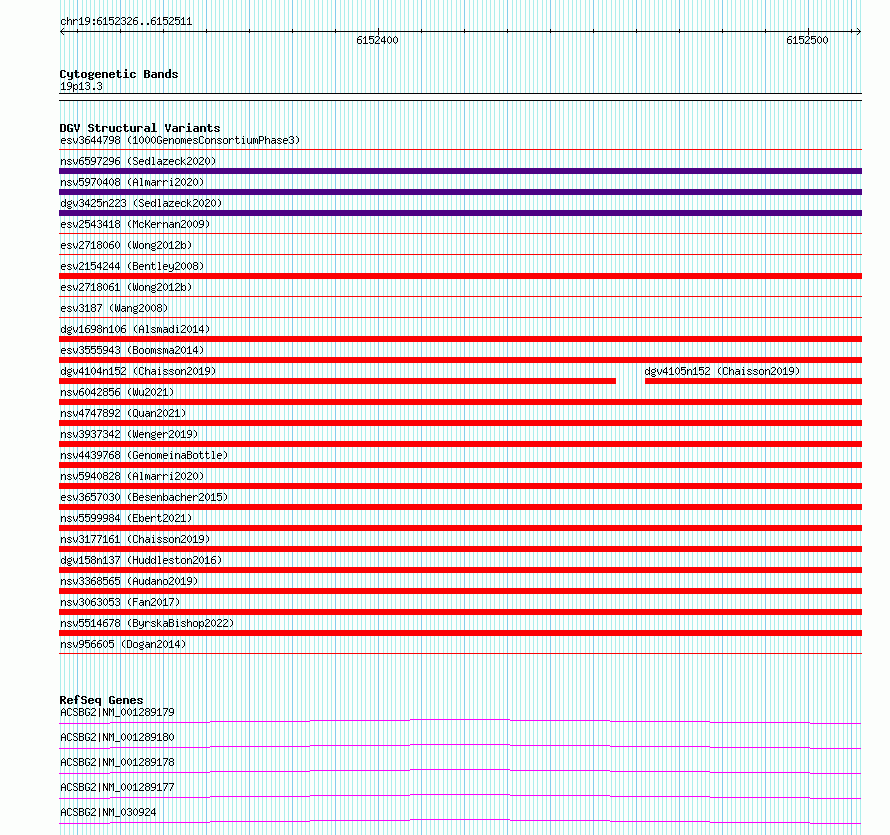Select the Cytogenetic Bands track heading
This screenshot has width=890, height=835.
pyautogui.click(x=119, y=74)
